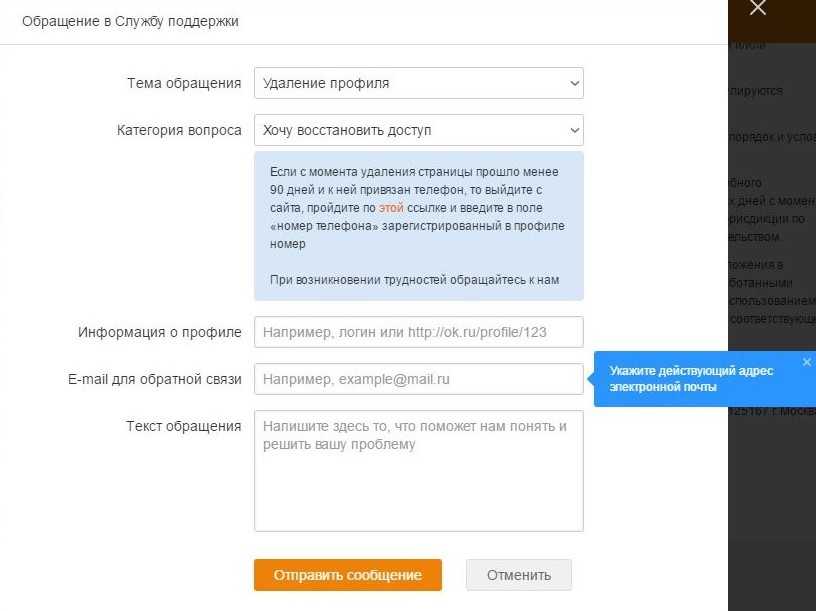
Task: Focus the «Текст обращения» message box
Action: [x=419, y=470]
